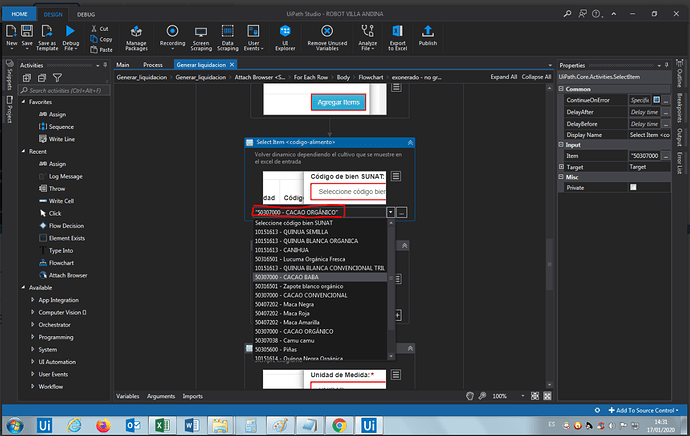Copy selection from ribbon
Image resolution: width=690 pixels, height=436 pixels.
pyautogui.click(x=101, y=39)
